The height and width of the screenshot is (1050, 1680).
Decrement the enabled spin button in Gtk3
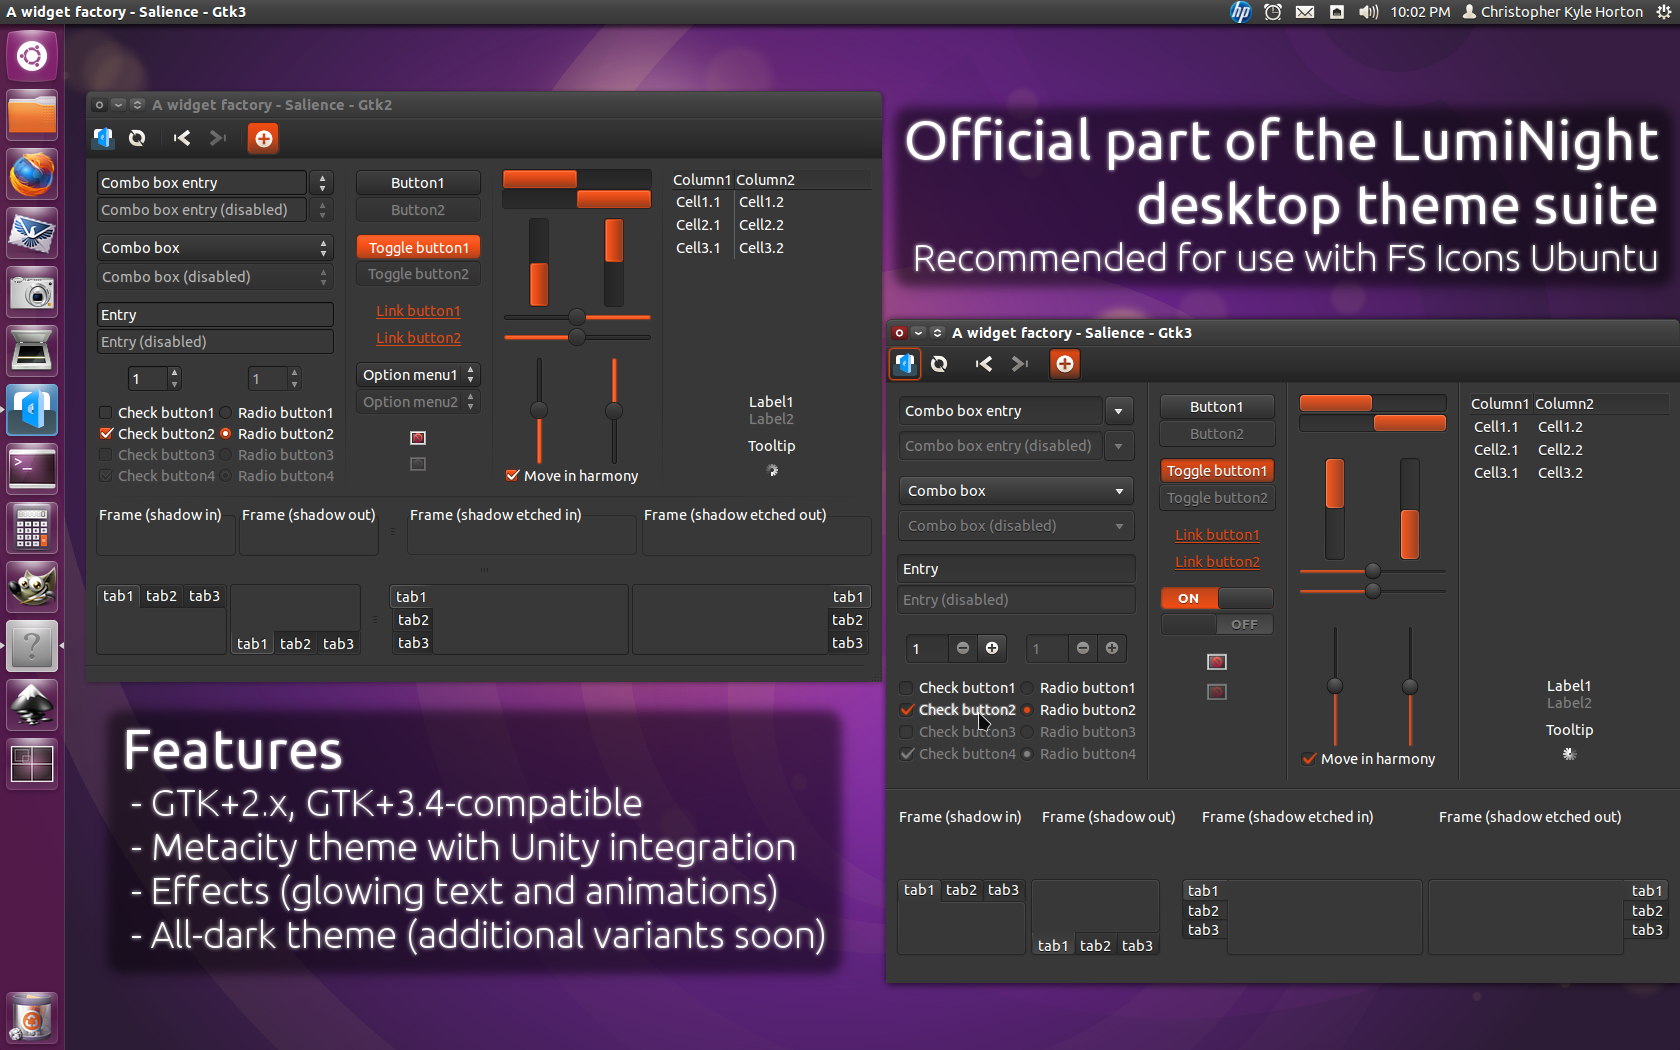(962, 648)
